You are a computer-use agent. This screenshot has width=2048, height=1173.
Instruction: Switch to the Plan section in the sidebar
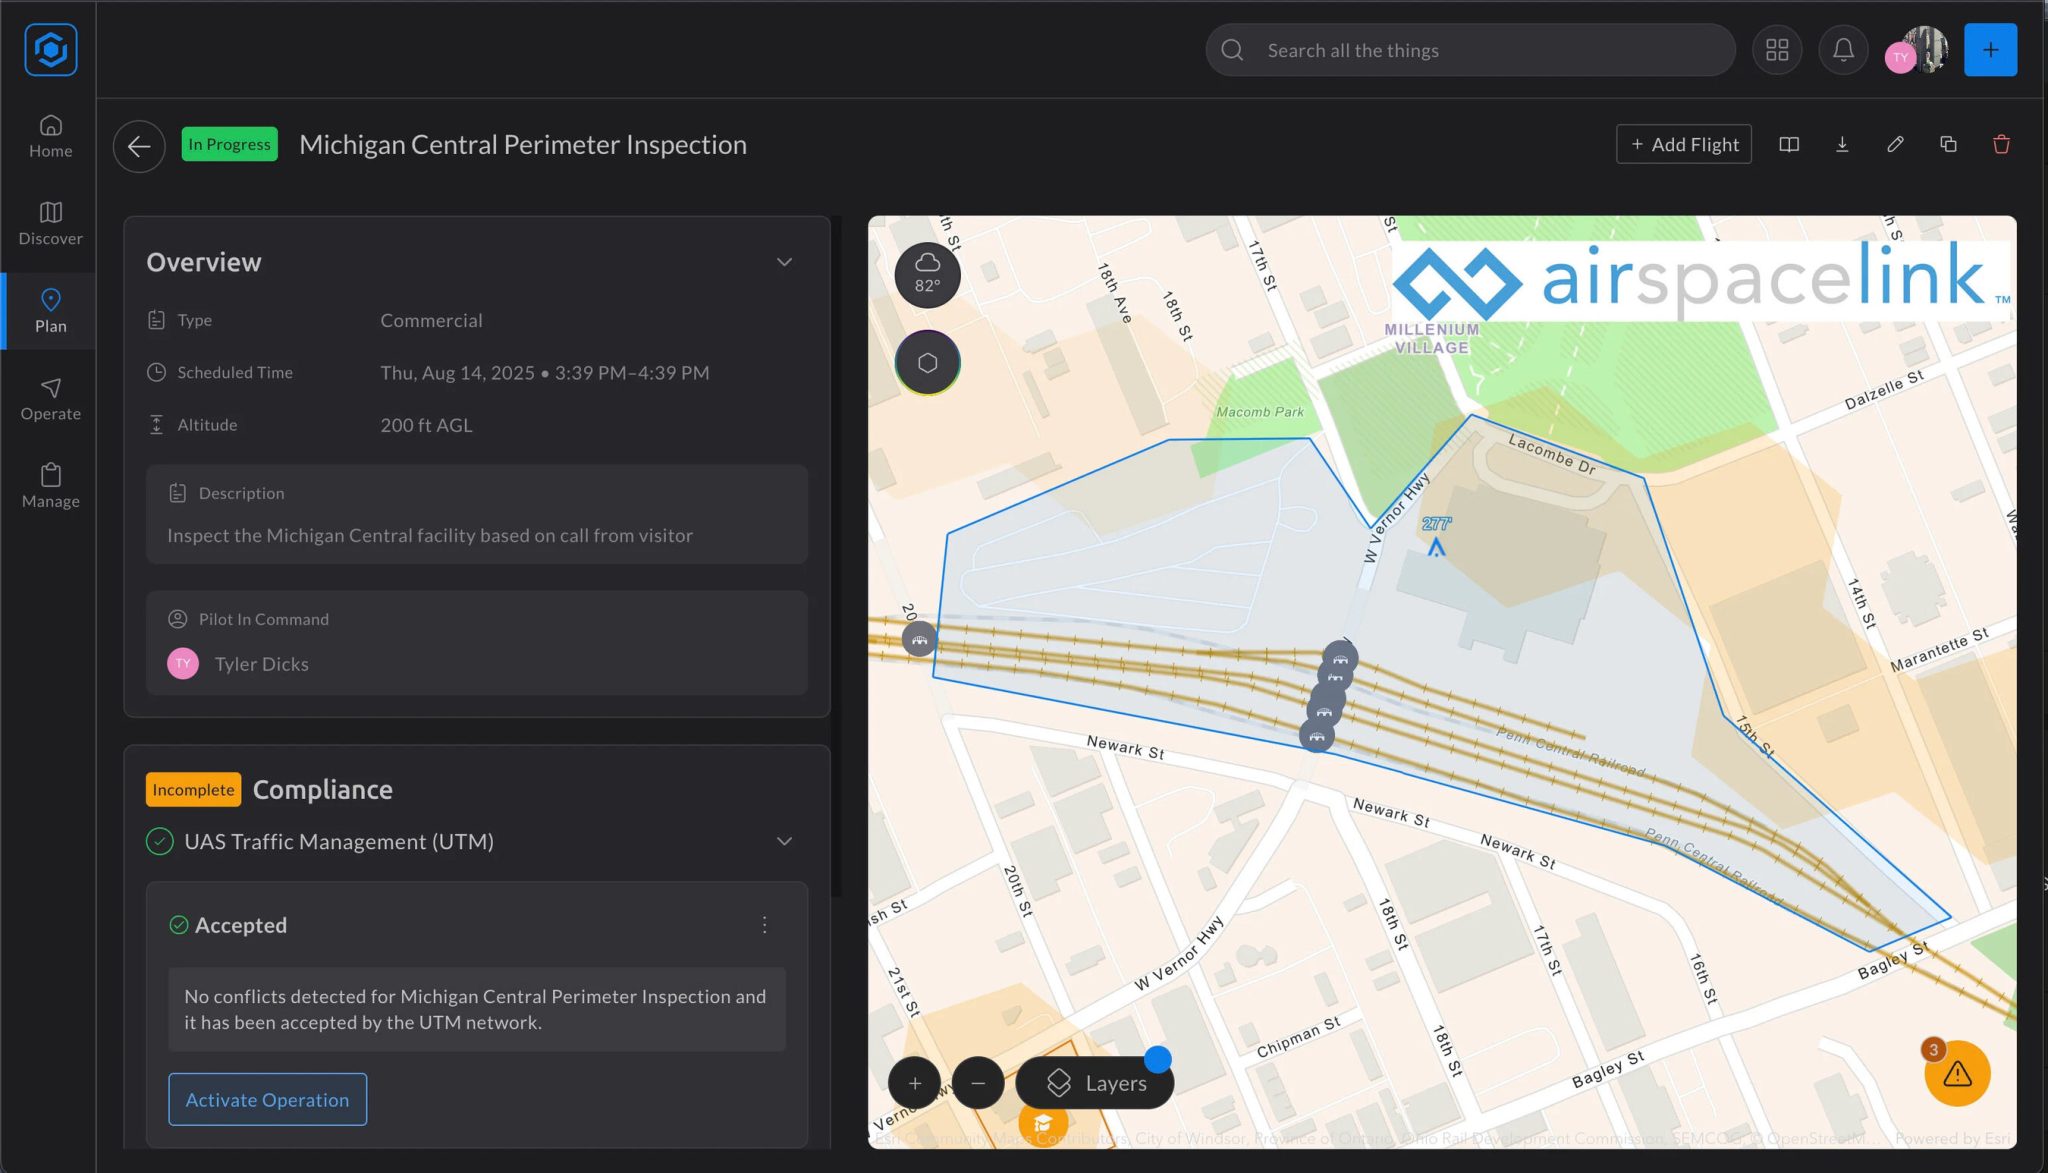(49, 310)
